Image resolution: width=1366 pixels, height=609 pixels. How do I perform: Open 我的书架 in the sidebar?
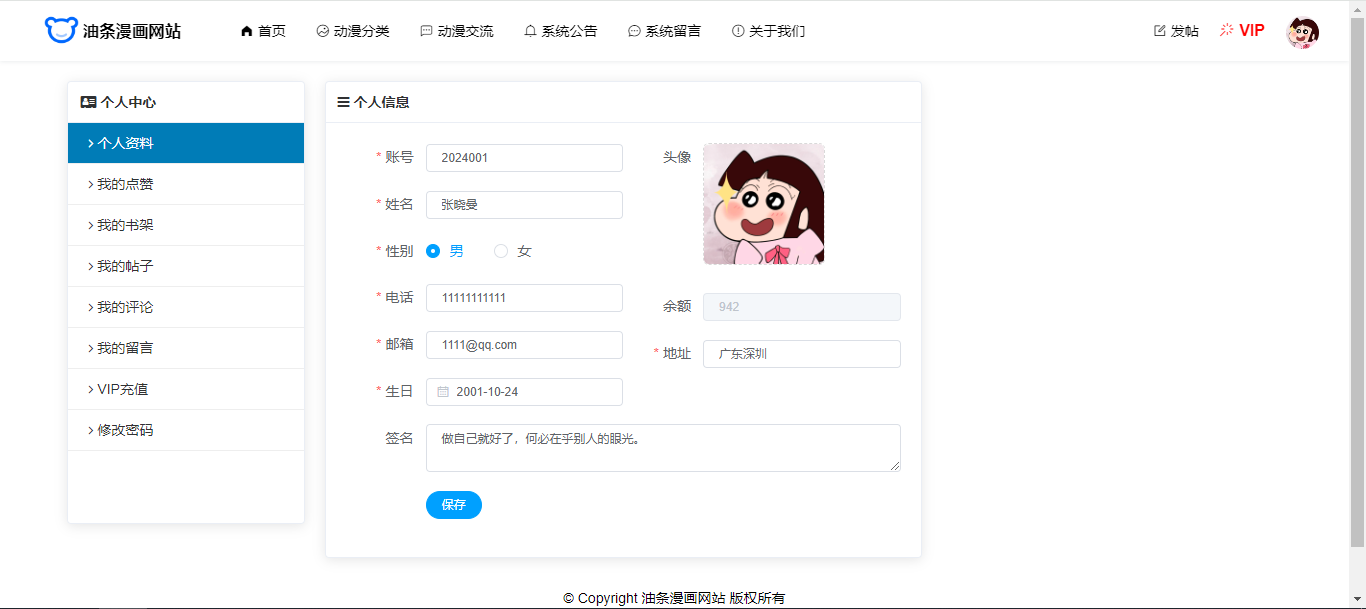tap(186, 225)
